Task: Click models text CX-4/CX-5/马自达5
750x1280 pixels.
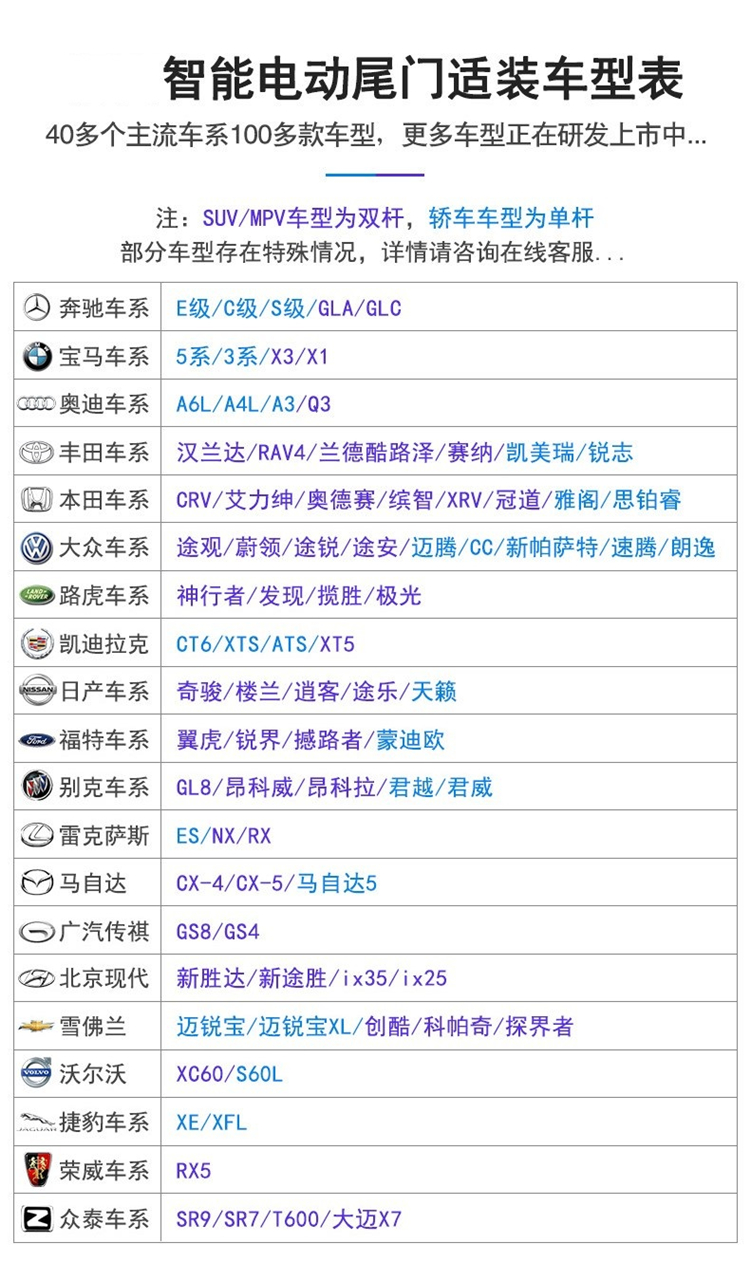Action: click(276, 883)
